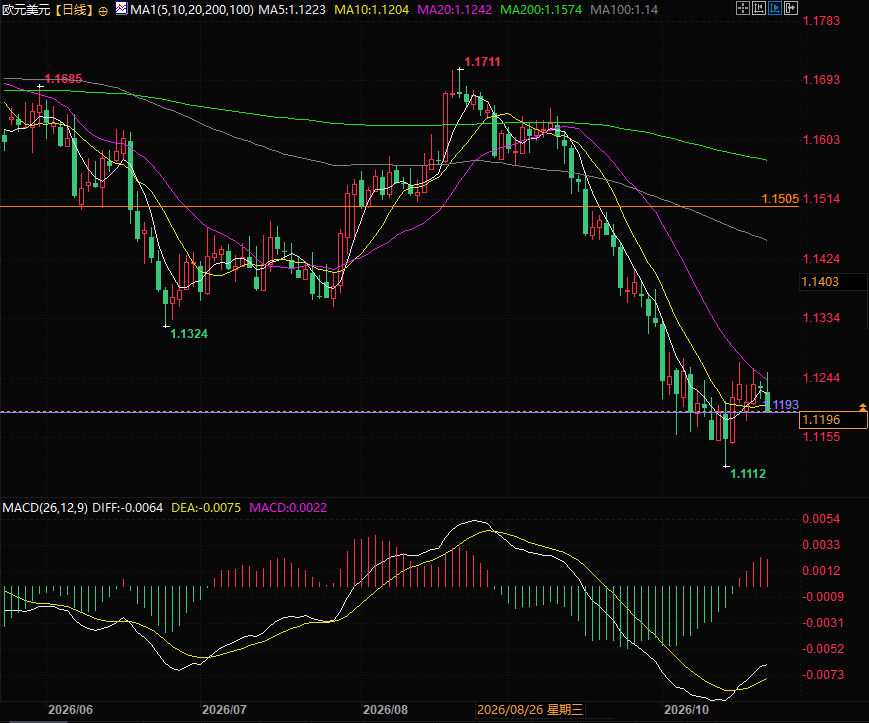
Task: Click the orange up-arrow marker above 1.1196
Action: tap(863, 407)
